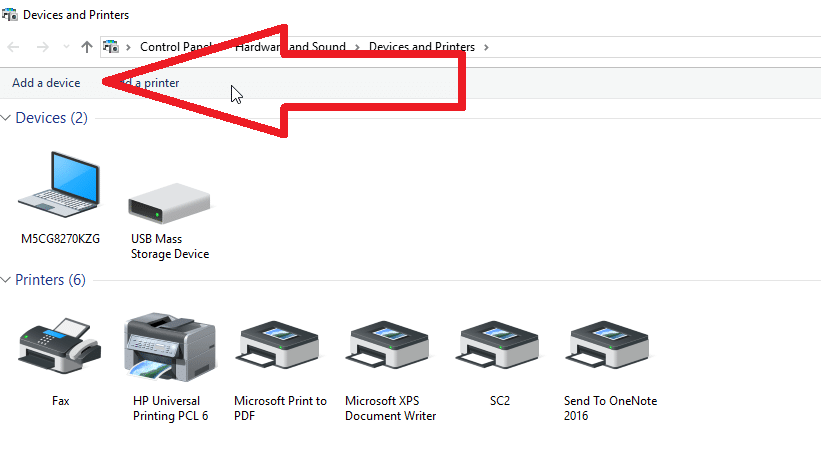Click the Microsoft Print to PDF label
The height and width of the screenshot is (466, 821).
(280, 408)
